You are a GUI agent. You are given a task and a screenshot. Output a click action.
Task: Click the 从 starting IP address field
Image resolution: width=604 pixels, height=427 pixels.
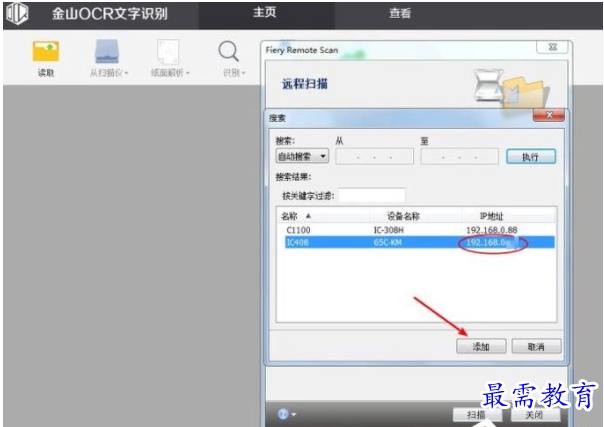[x=374, y=157]
